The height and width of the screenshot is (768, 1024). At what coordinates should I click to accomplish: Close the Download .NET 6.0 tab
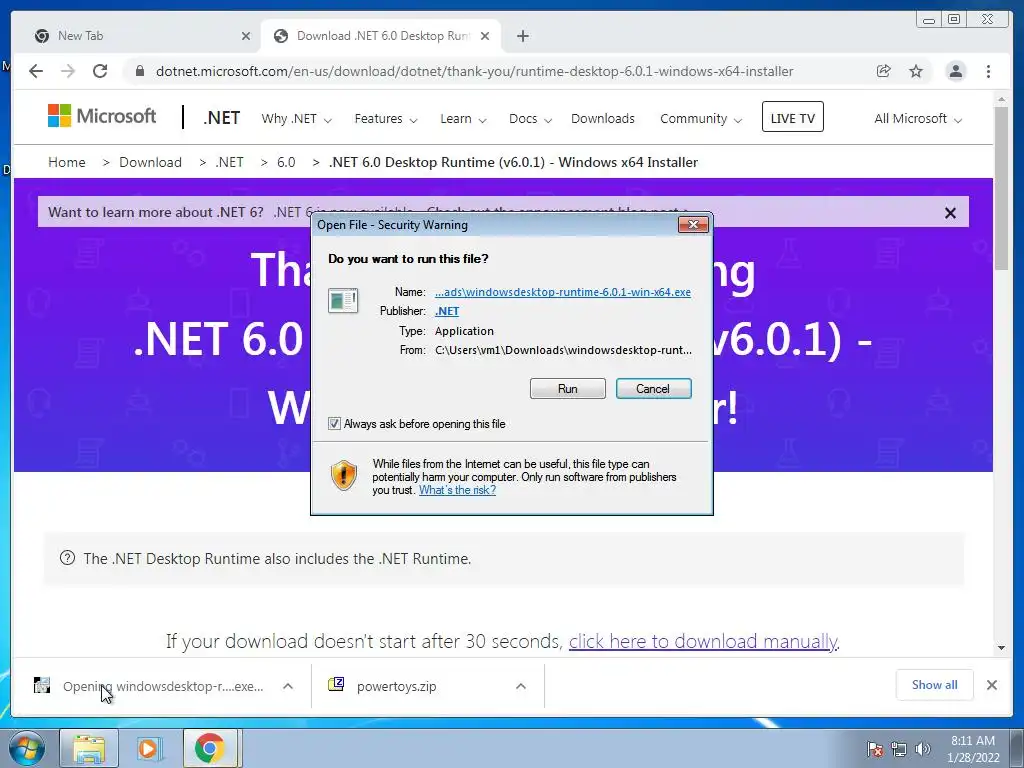click(485, 36)
